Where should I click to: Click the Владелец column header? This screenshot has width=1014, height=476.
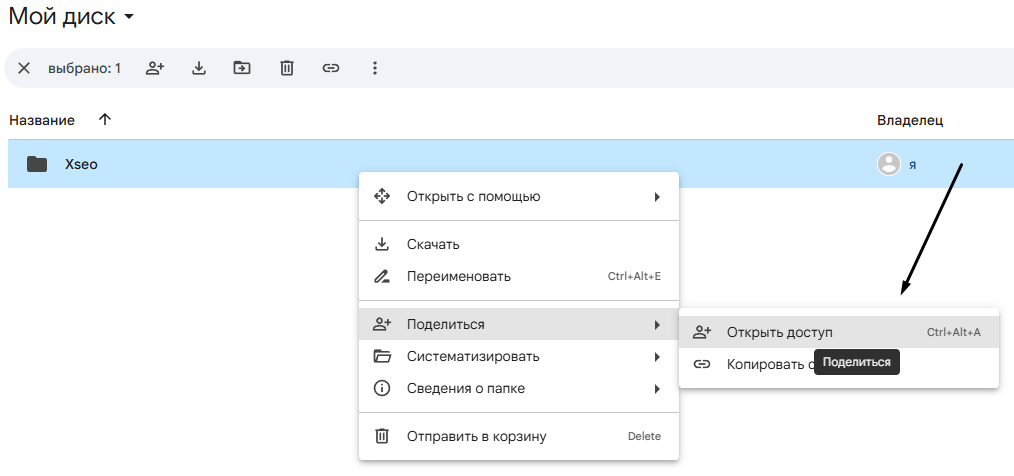(x=910, y=120)
